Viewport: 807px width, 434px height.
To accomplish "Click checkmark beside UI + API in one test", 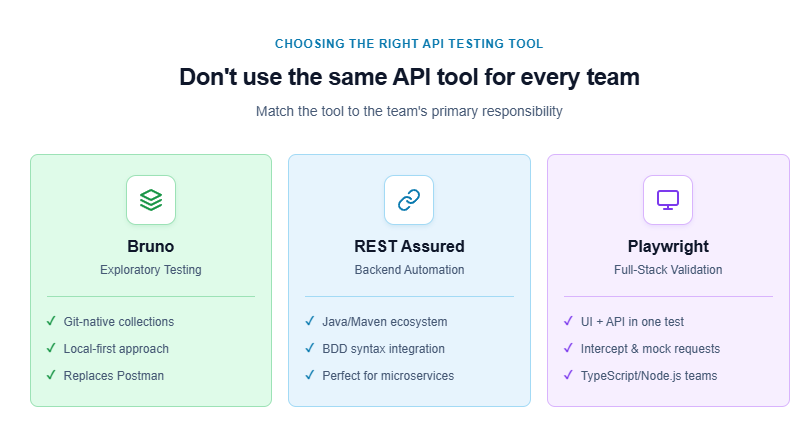I will [x=569, y=321].
